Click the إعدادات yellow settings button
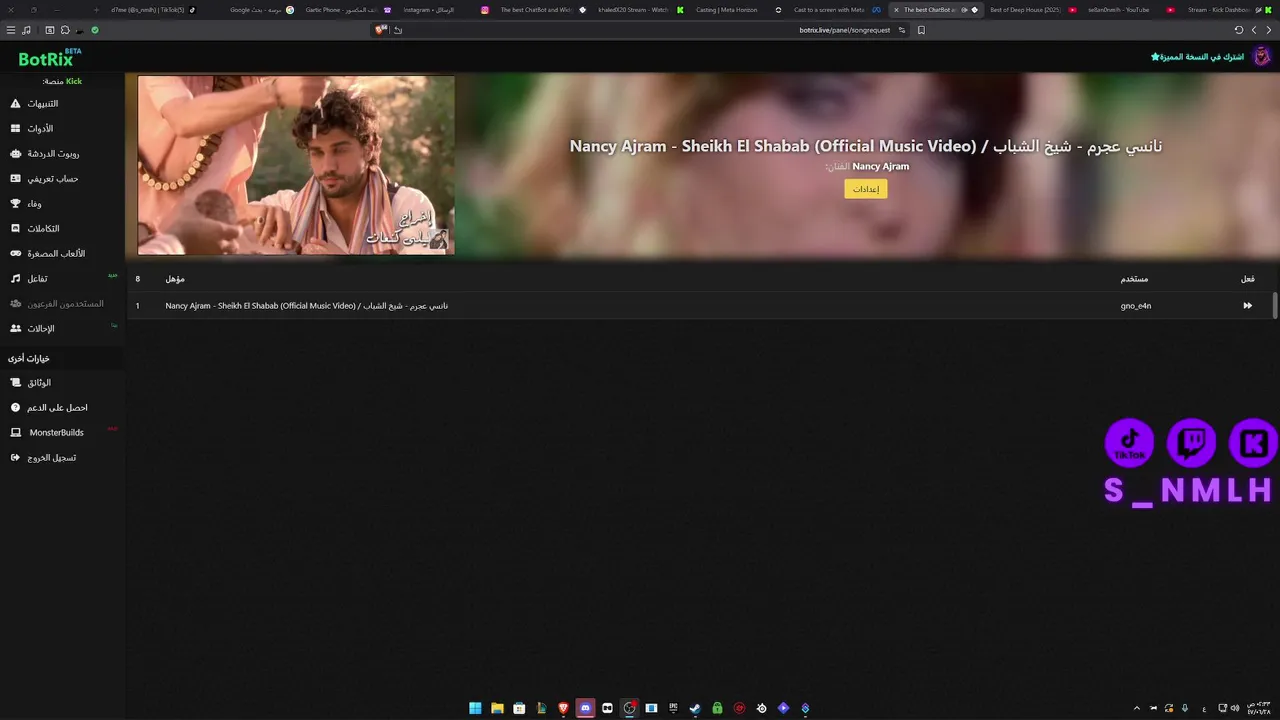 tap(865, 189)
